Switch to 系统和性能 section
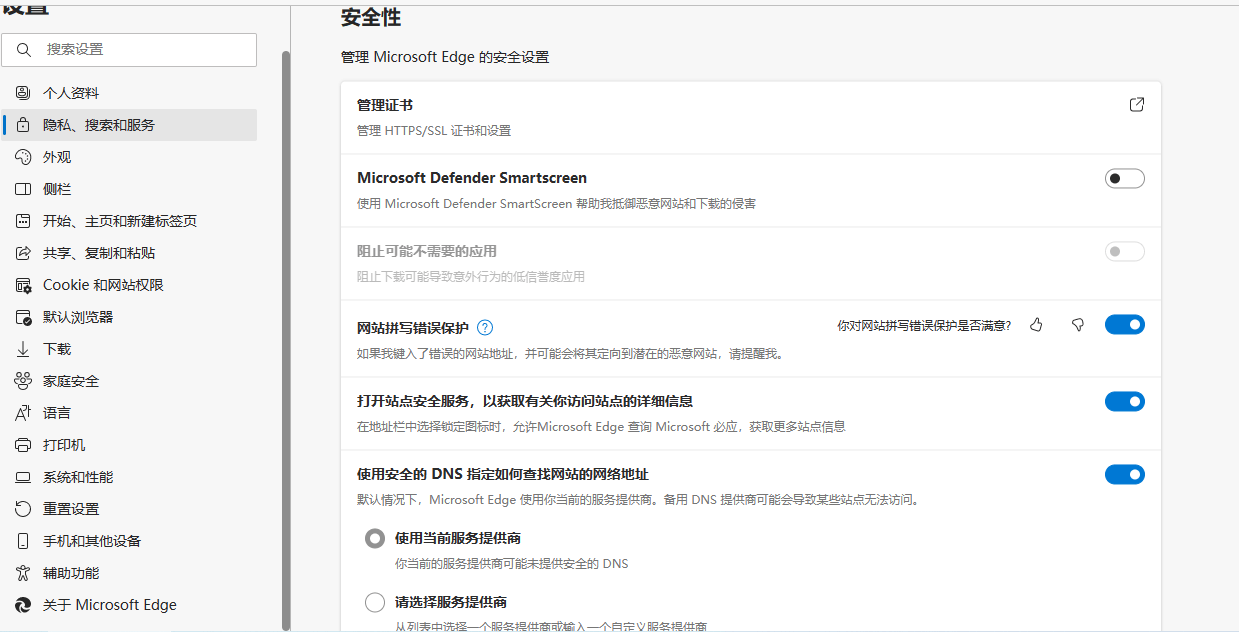The height and width of the screenshot is (632, 1239). (129, 477)
